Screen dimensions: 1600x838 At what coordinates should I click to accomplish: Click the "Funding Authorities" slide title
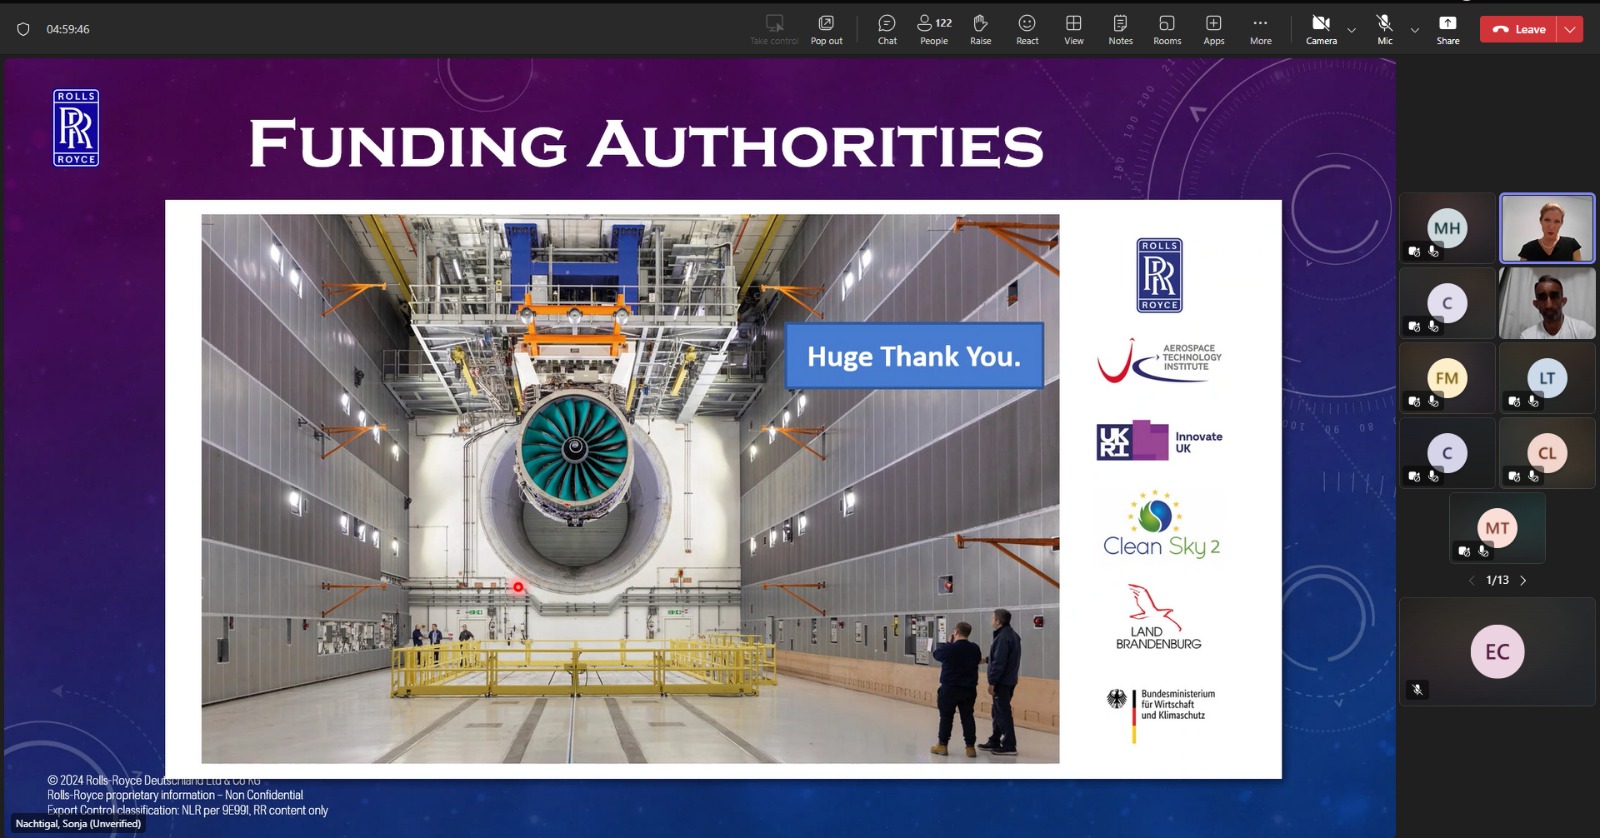[646, 144]
